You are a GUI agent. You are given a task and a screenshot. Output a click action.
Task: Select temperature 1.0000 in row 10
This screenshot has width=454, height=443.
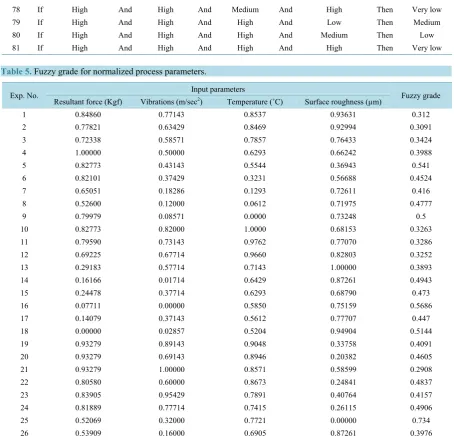255,229
